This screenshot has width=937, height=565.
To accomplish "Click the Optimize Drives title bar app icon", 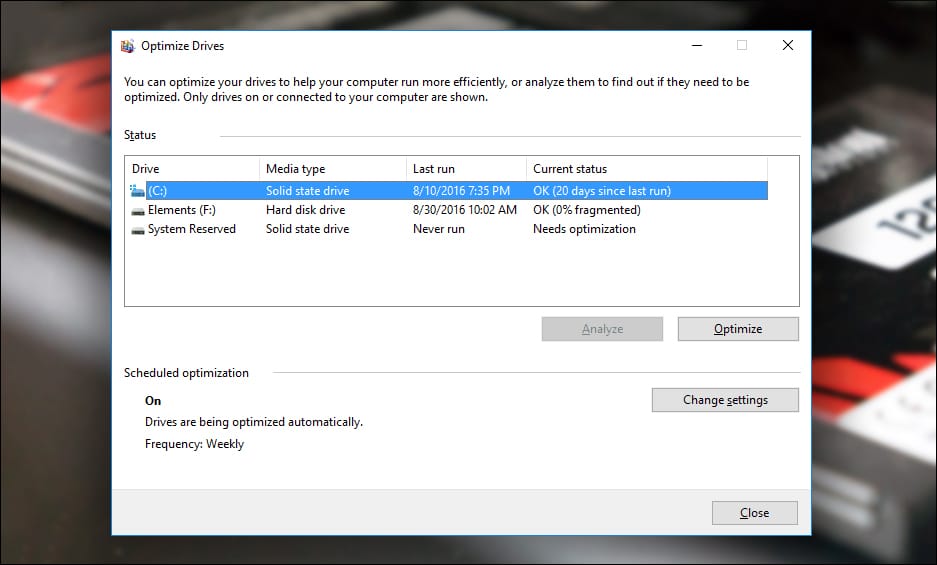I will [x=127, y=46].
